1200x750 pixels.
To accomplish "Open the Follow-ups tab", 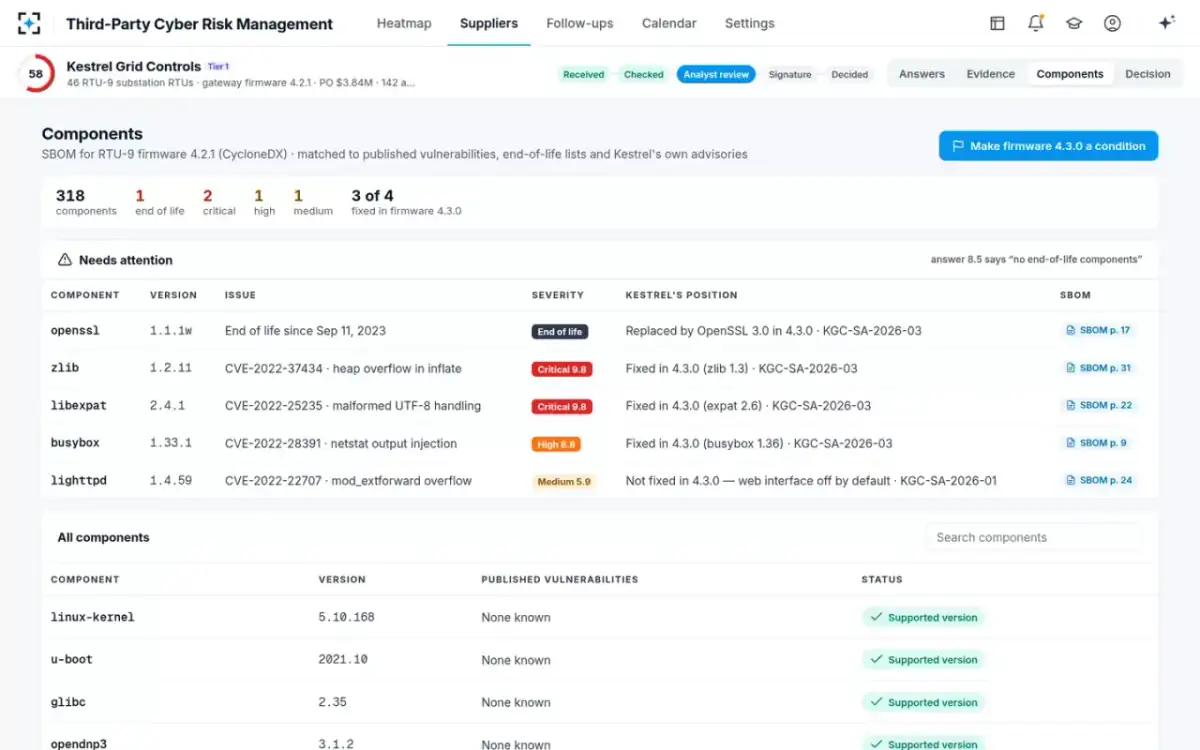I will pyautogui.click(x=580, y=23).
